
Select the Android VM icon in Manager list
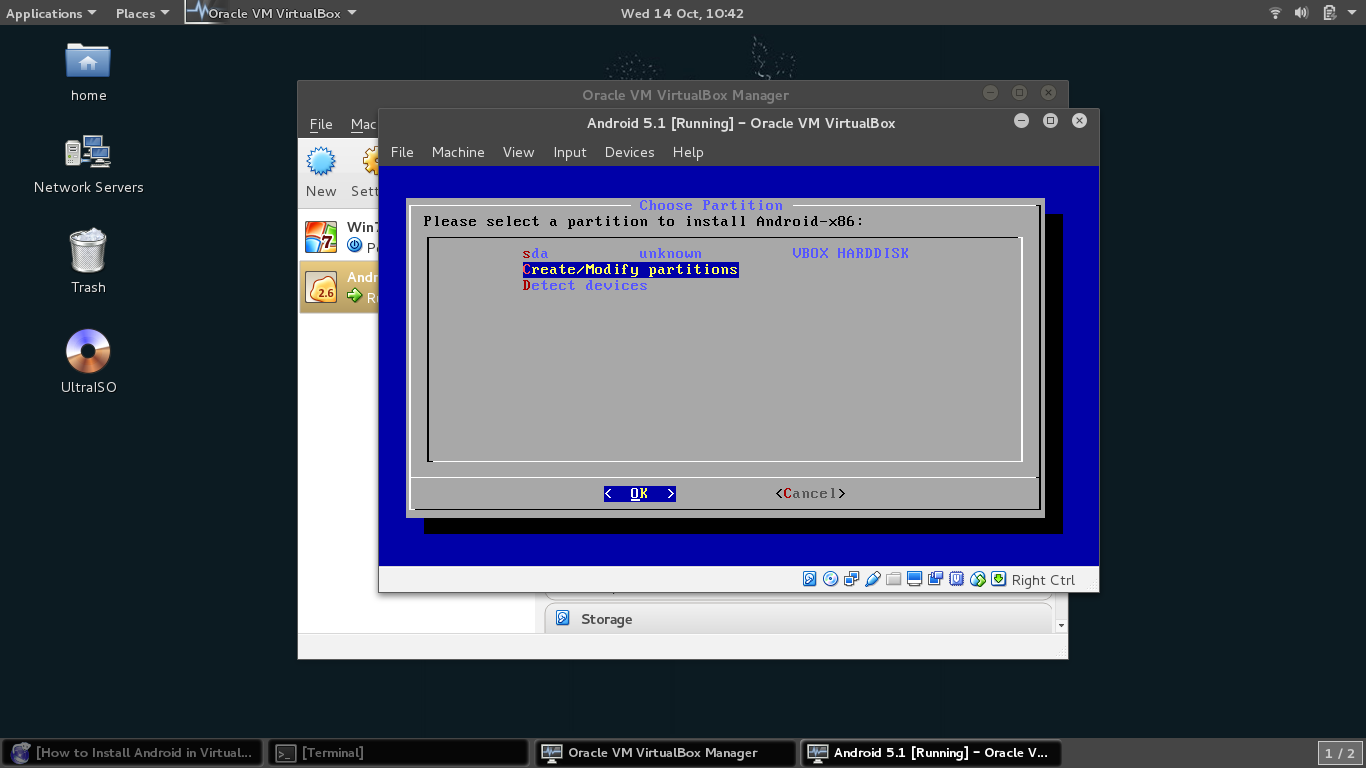pos(321,287)
